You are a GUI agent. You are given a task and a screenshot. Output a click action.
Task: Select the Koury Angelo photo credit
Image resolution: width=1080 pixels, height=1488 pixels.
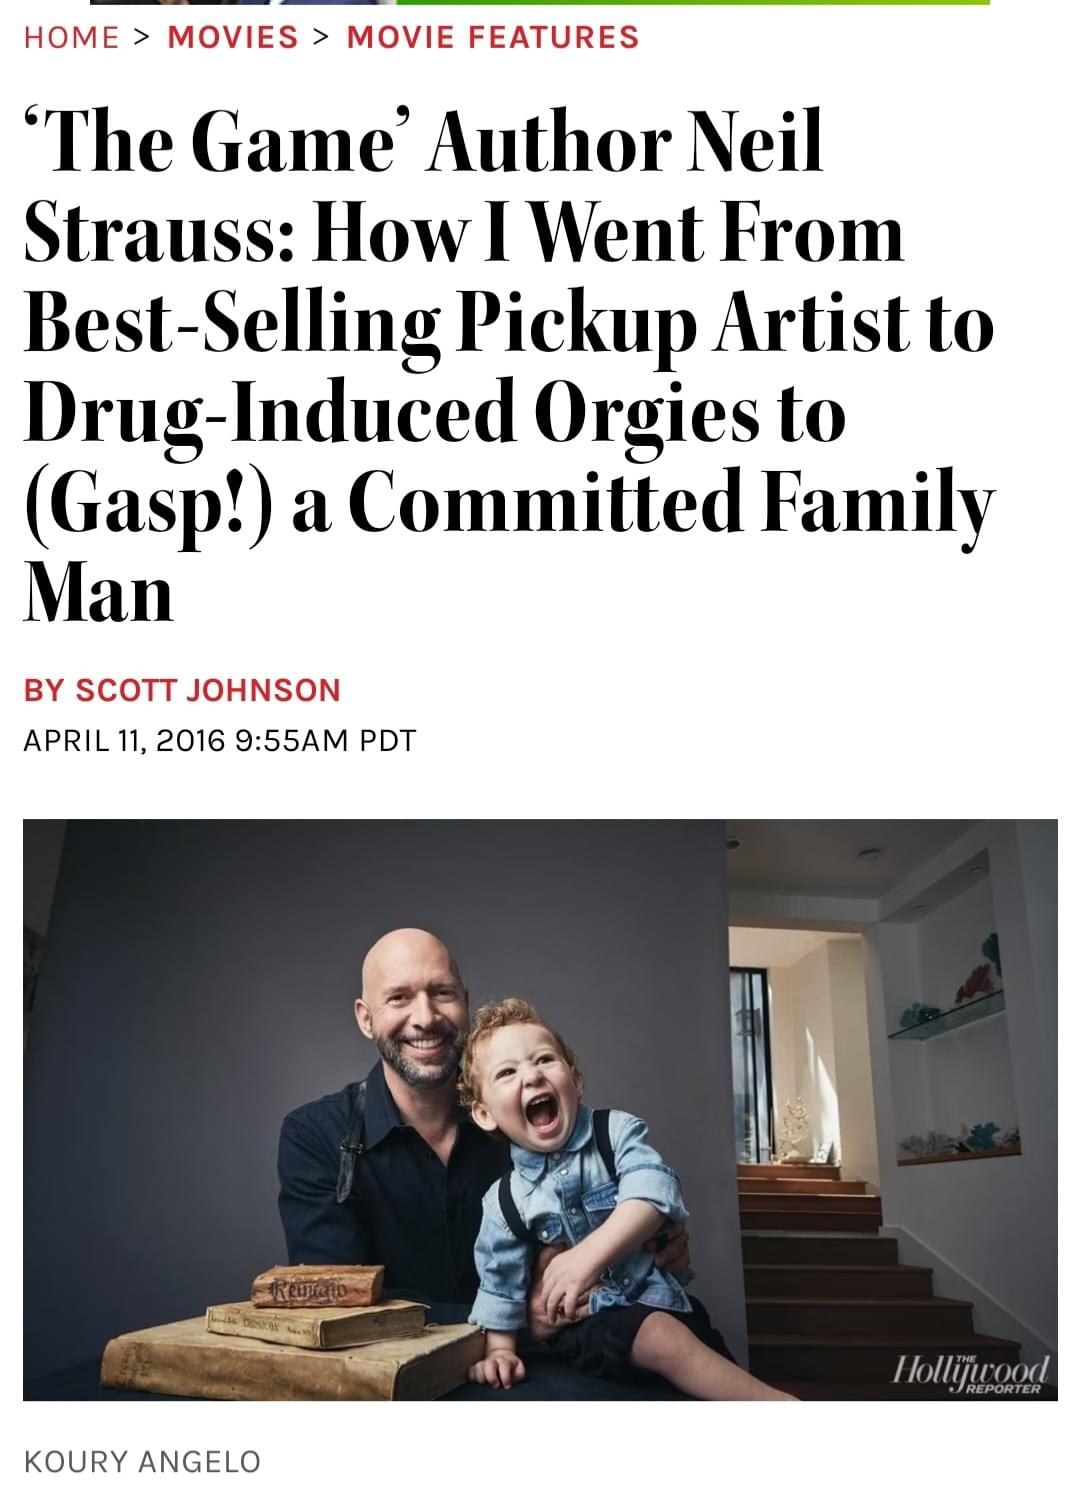141,1461
